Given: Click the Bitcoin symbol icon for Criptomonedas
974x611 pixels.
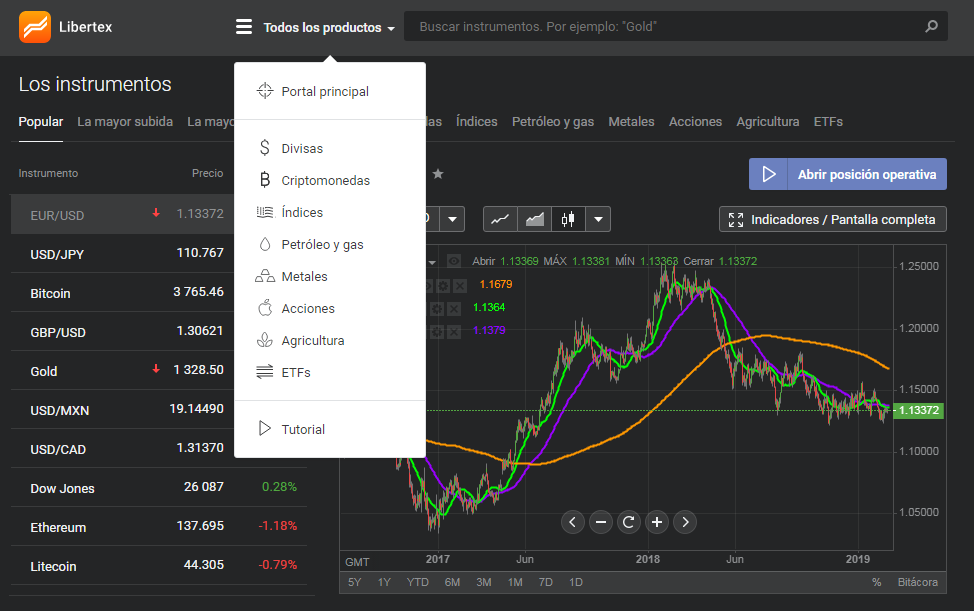Looking at the screenshot, I should (265, 180).
